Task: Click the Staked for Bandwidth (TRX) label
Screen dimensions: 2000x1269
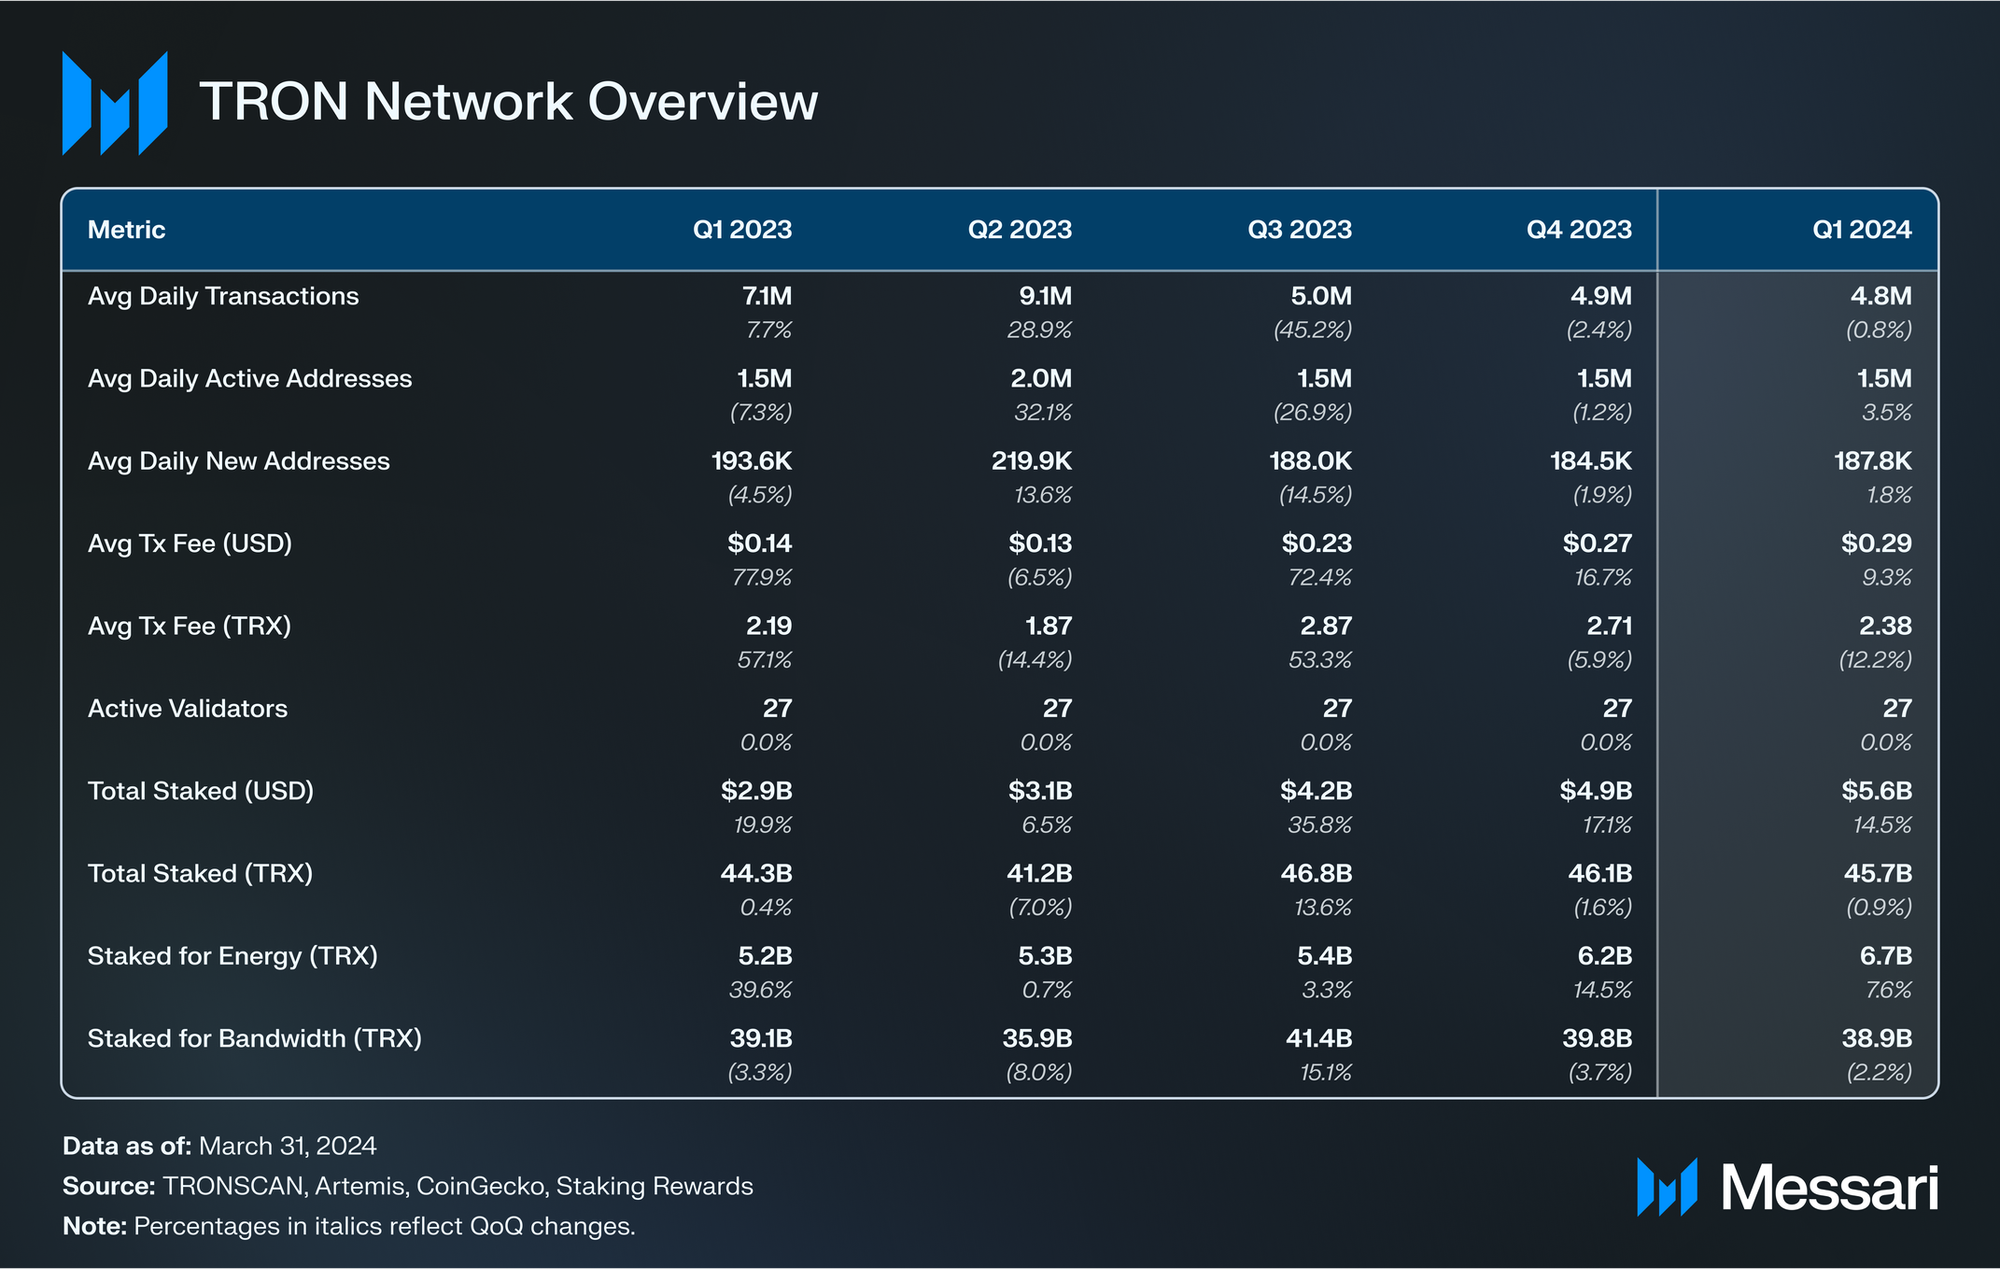Action: [254, 1039]
